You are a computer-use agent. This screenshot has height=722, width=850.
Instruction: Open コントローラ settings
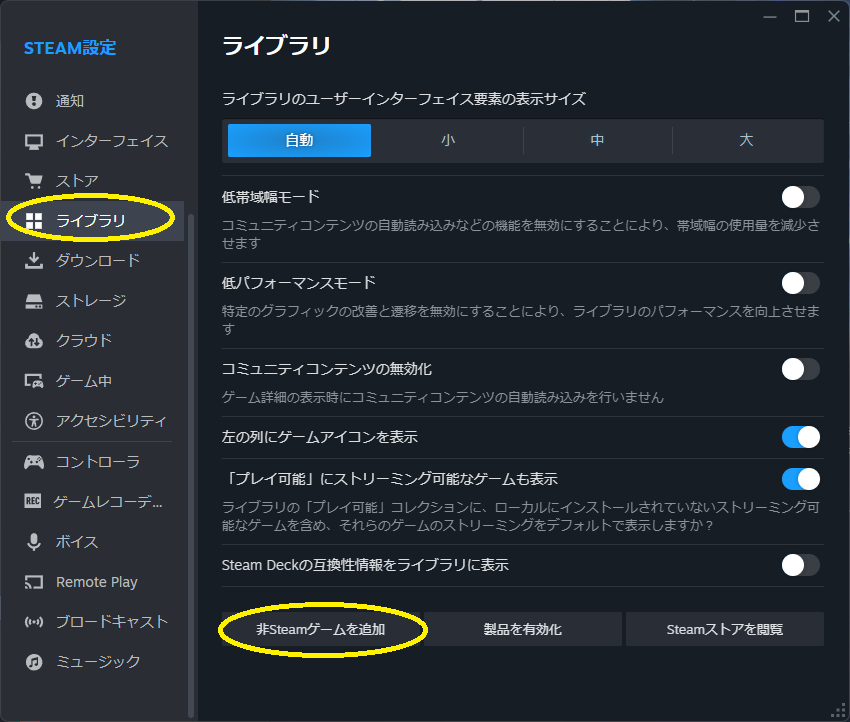(x=92, y=462)
